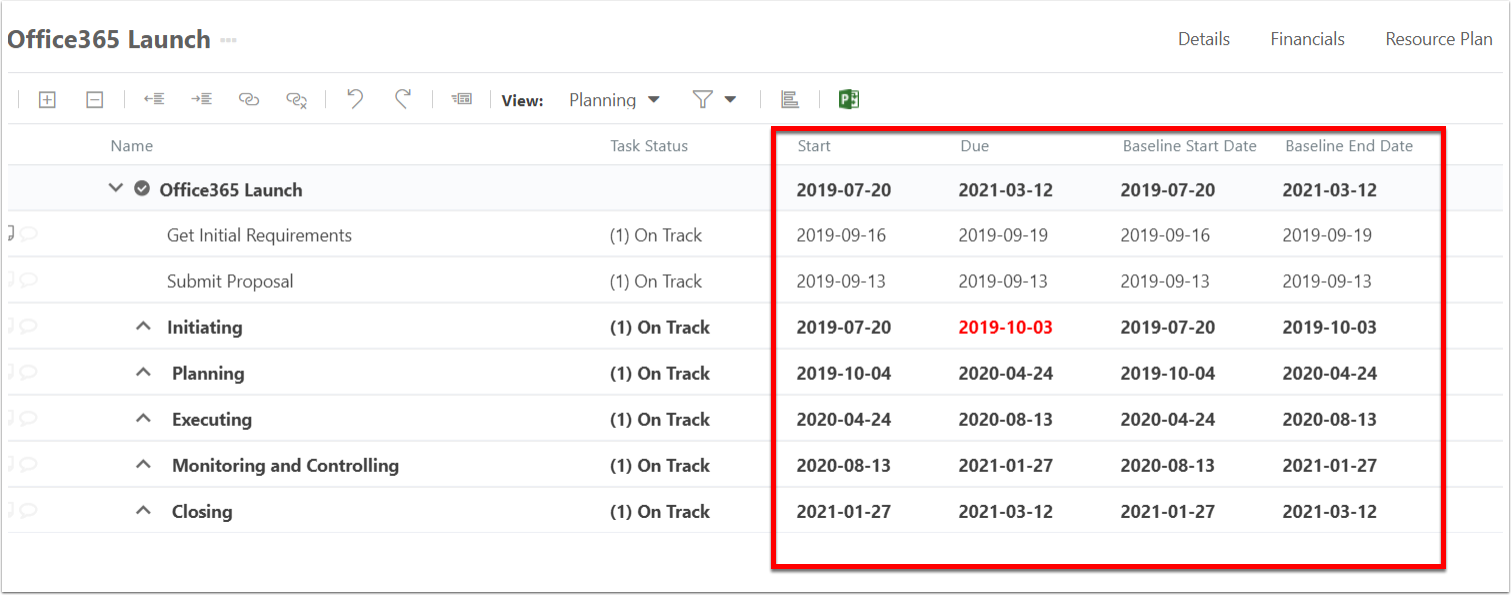Expand the Executing phase chevron
The width and height of the screenshot is (1511, 595).
(x=143, y=418)
